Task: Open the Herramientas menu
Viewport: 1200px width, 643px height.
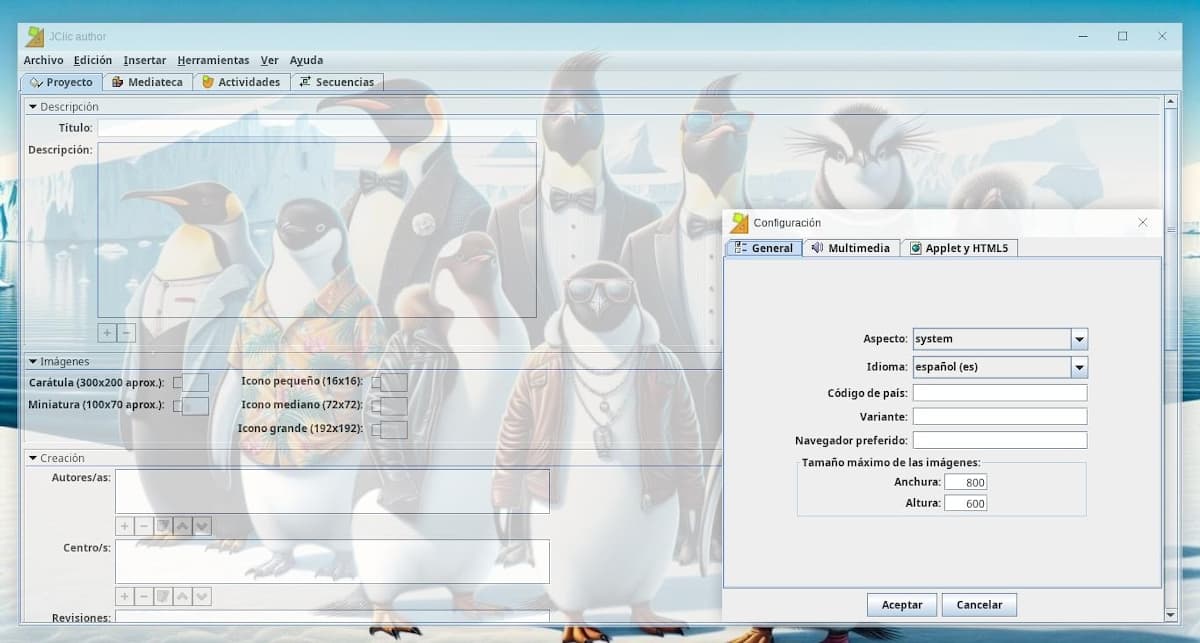Action: [213, 60]
